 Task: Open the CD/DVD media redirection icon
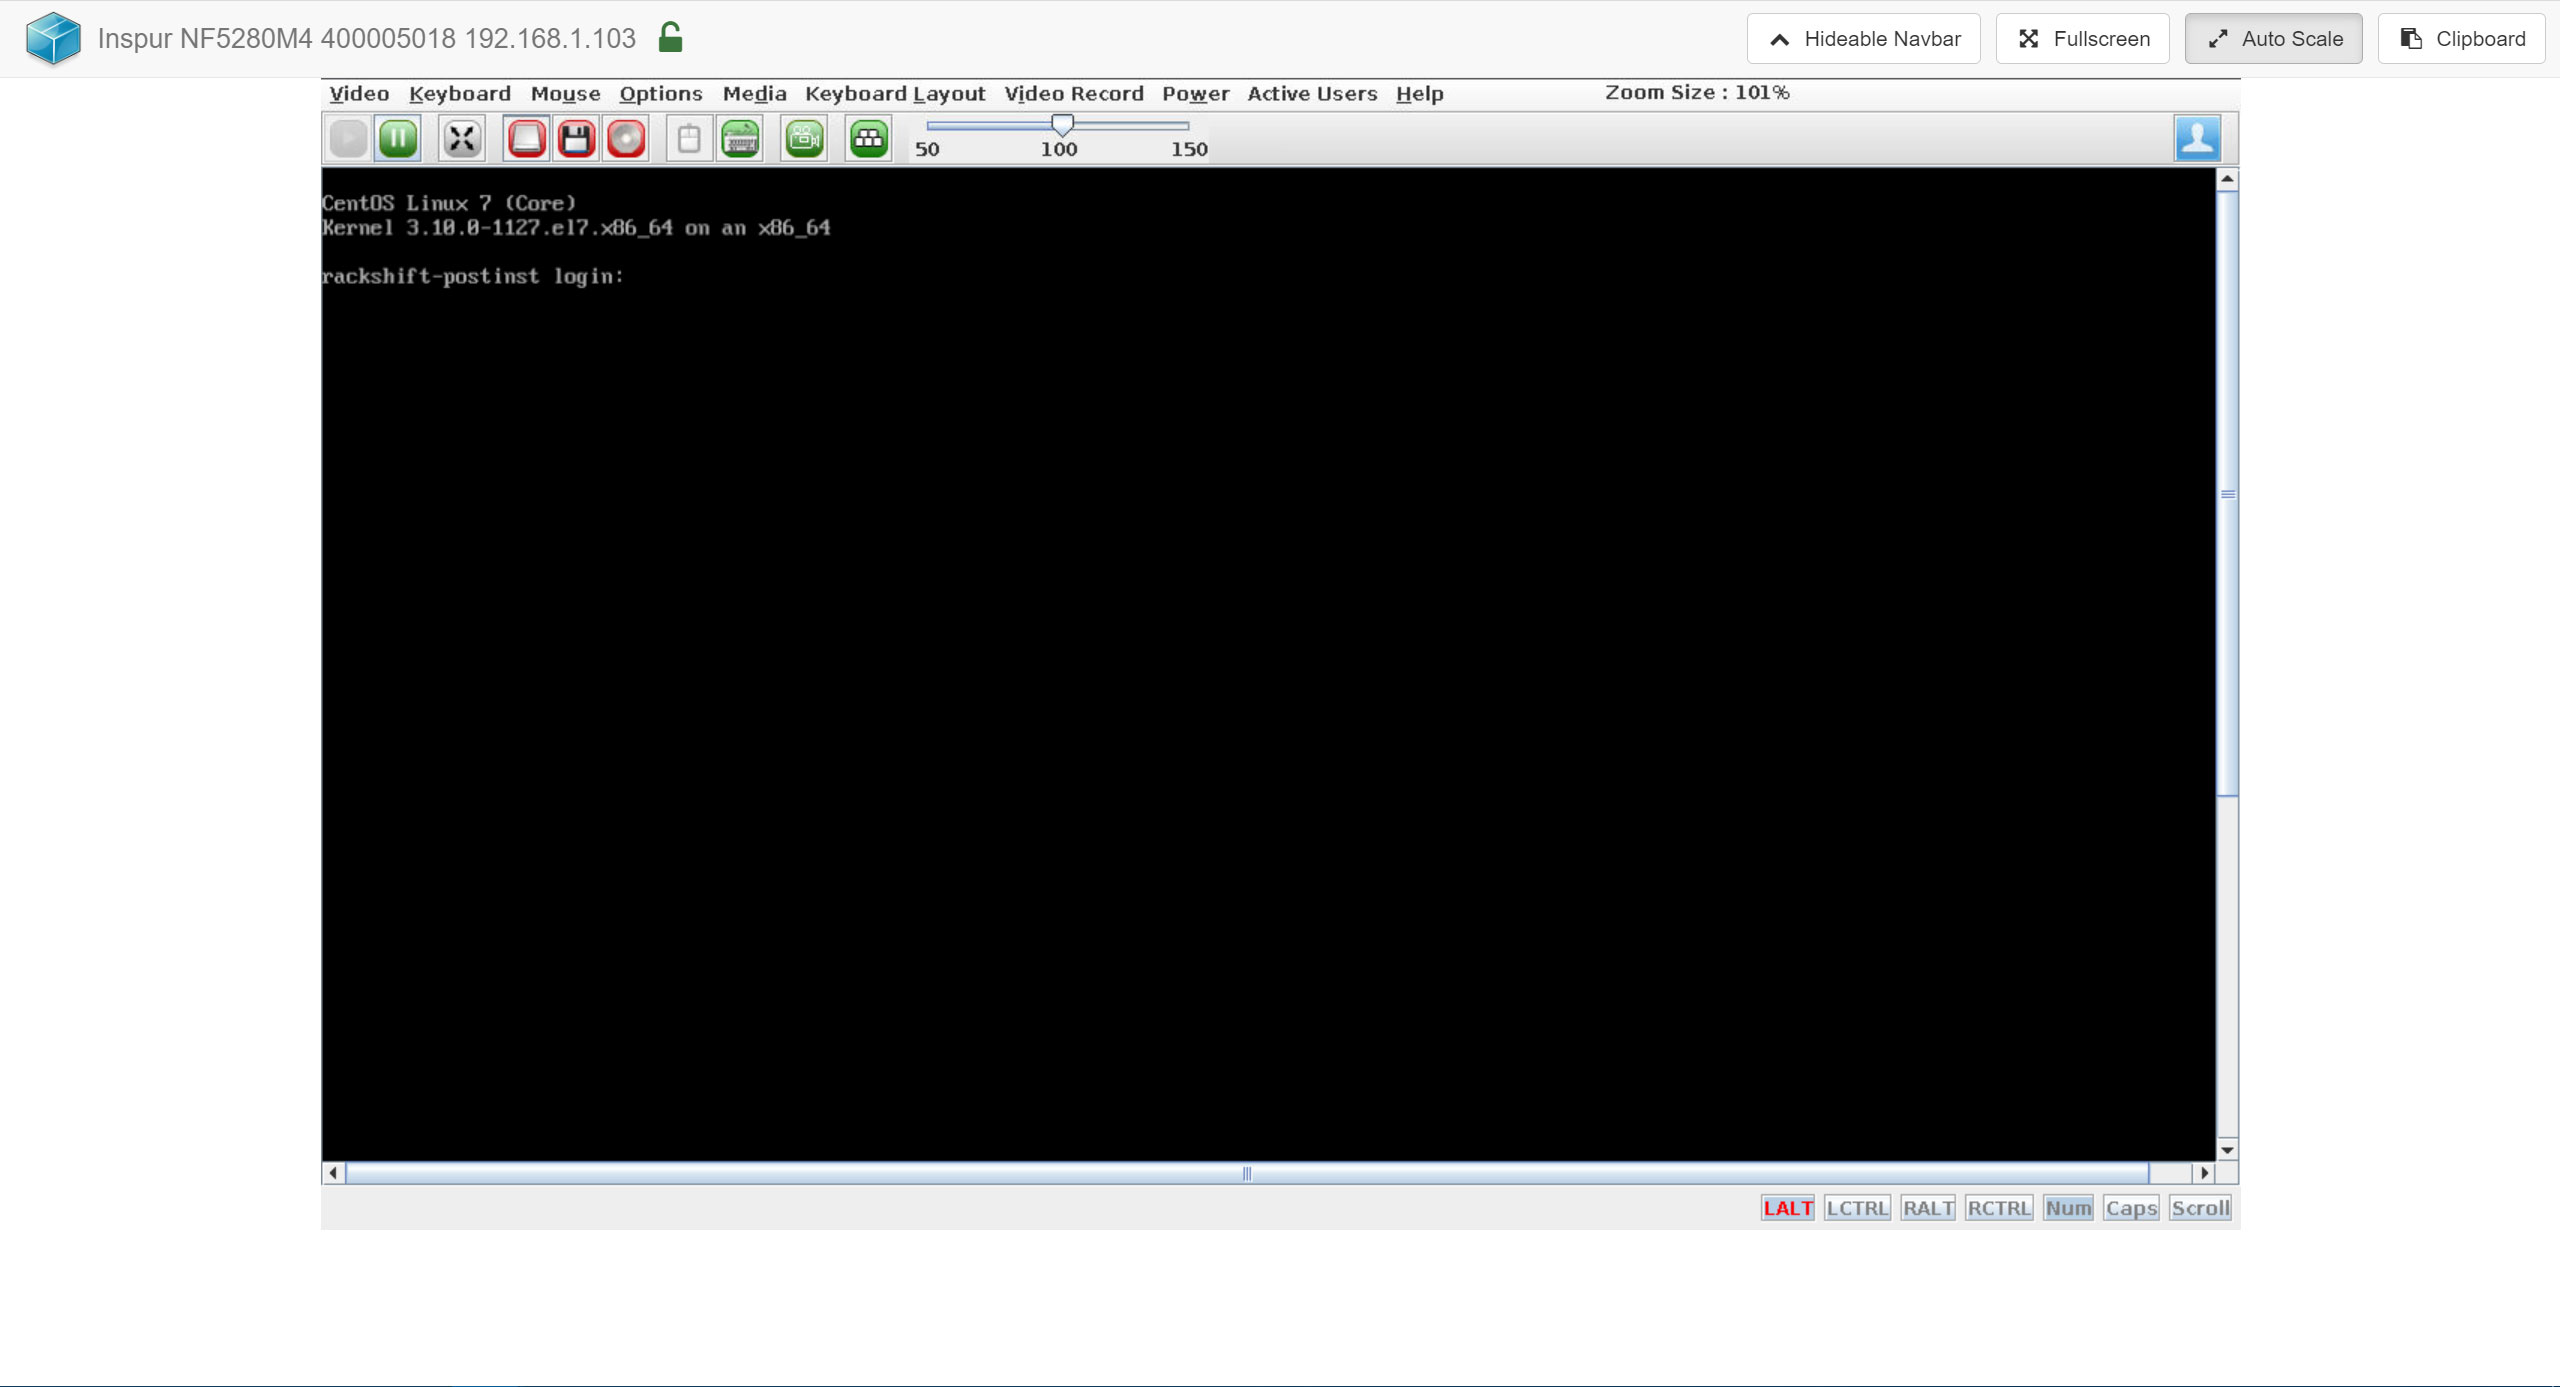point(627,138)
